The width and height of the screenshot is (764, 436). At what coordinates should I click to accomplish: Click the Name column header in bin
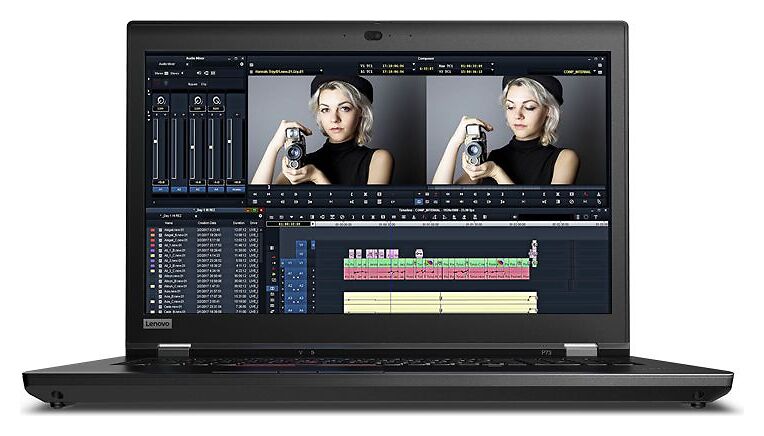170,224
